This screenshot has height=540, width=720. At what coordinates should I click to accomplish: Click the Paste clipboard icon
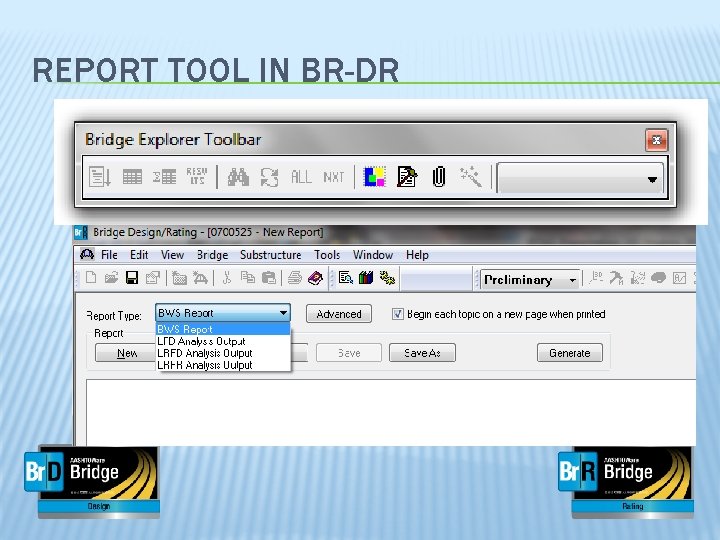(x=269, y=278)
